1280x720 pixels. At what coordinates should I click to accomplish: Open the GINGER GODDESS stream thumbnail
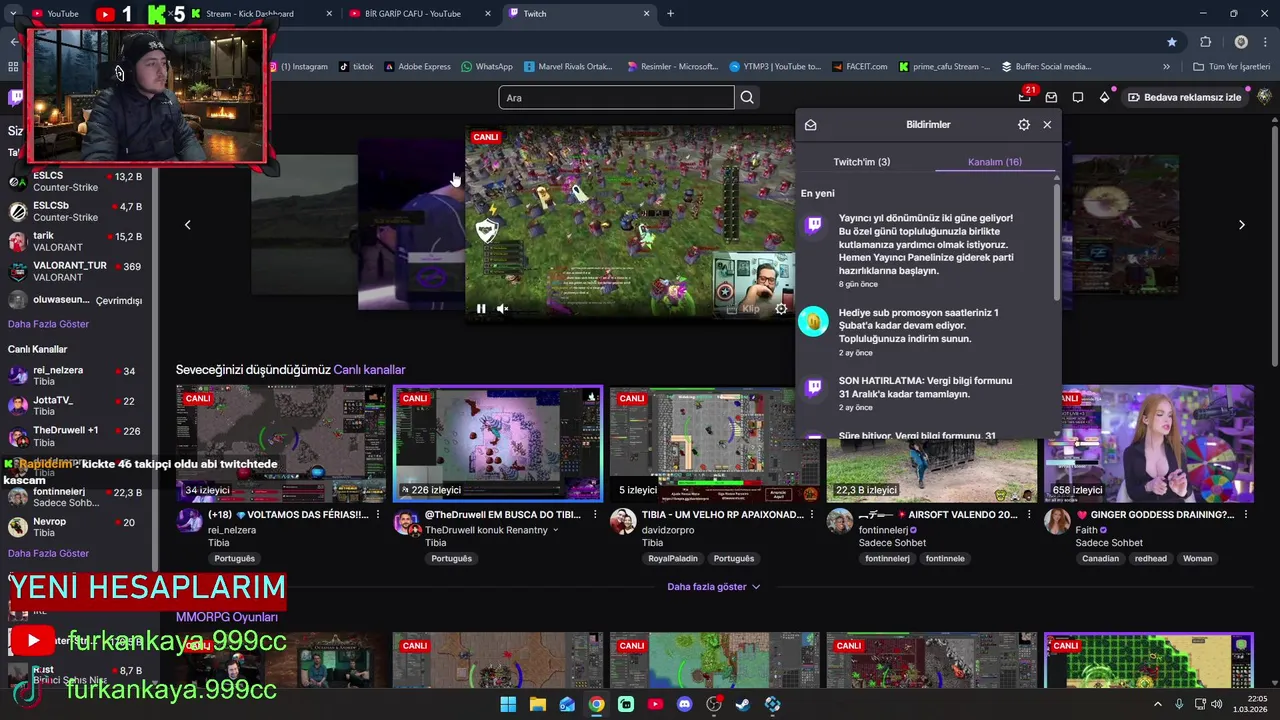pyautogui.click(x=1148, y=443)
